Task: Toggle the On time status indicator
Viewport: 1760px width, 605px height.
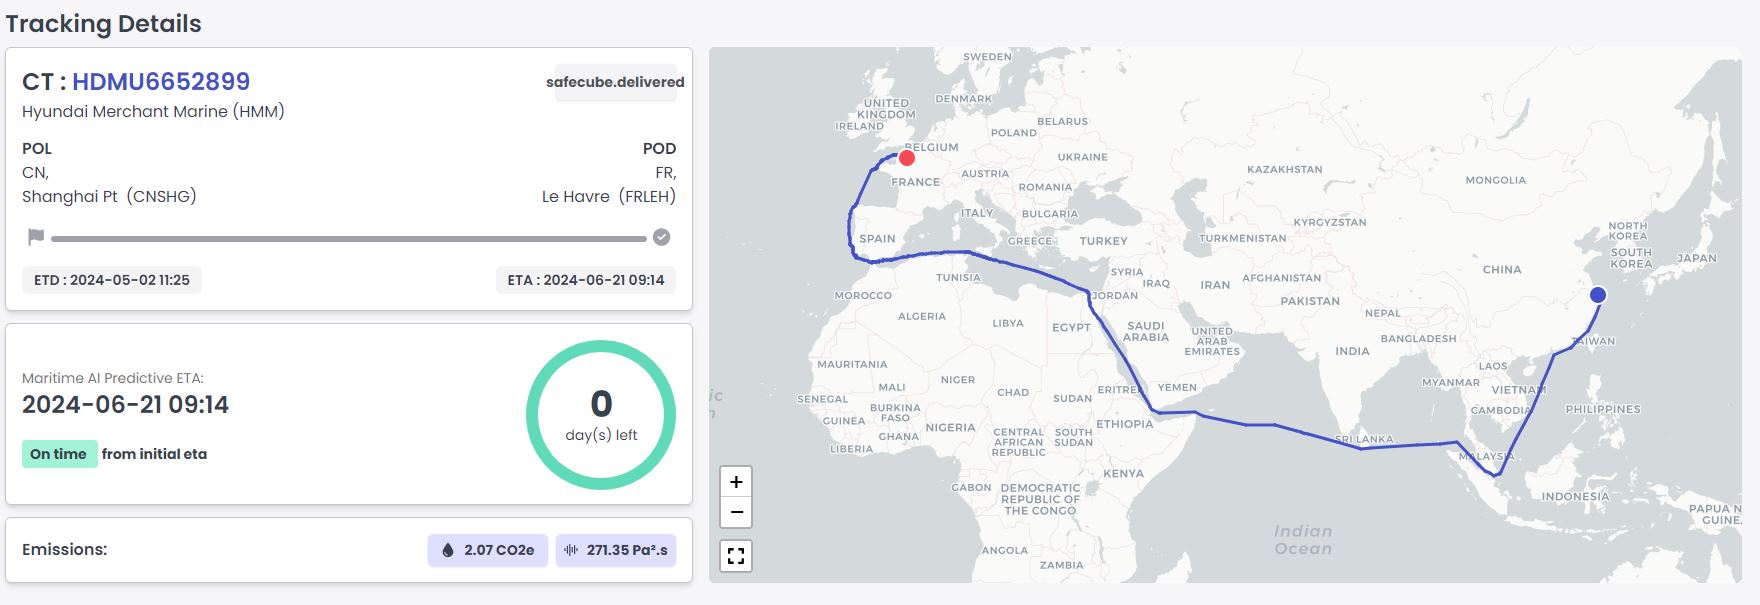Action: [x=59, y=454]
